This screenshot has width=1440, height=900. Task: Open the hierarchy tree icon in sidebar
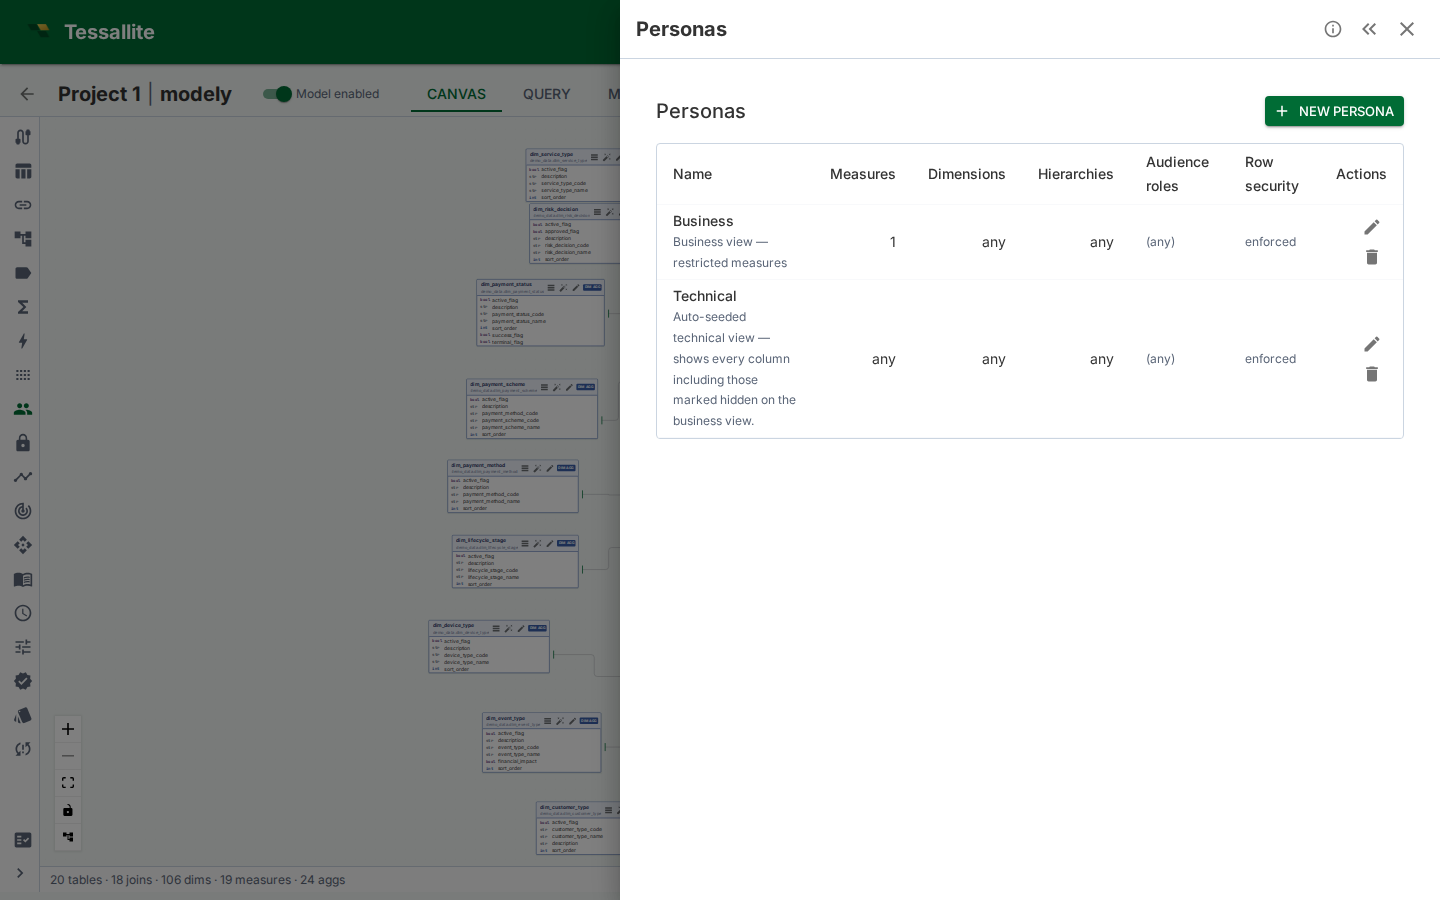coord(22,239)
